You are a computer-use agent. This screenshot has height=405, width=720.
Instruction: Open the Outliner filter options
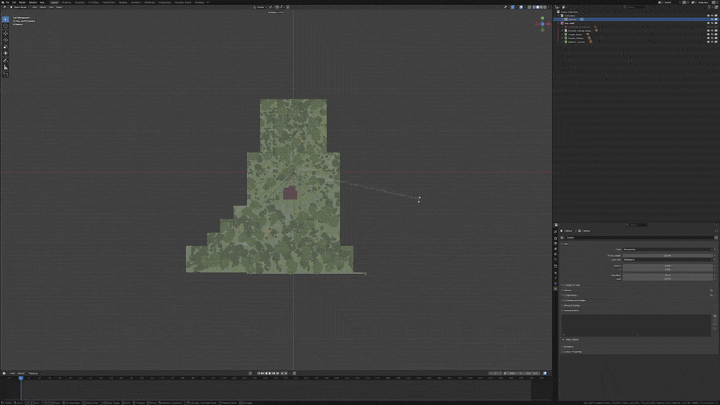[709, 7]
